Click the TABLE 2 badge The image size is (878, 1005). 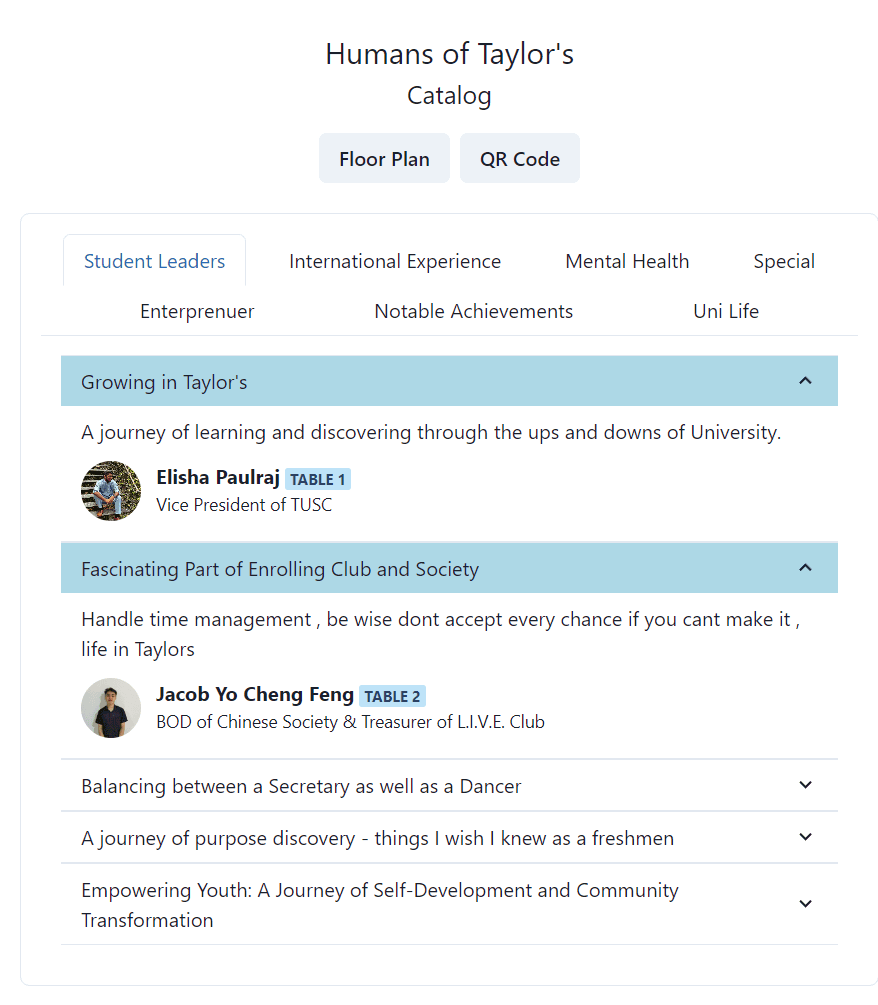click(392, 696)
